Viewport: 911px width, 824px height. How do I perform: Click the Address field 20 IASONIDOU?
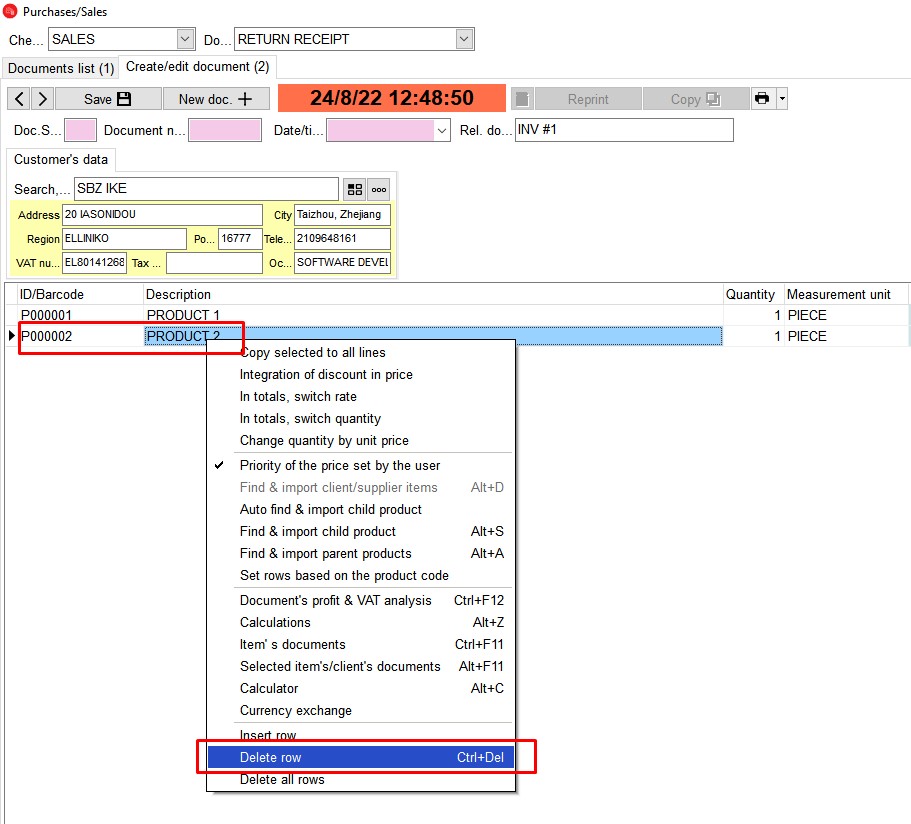162,214
